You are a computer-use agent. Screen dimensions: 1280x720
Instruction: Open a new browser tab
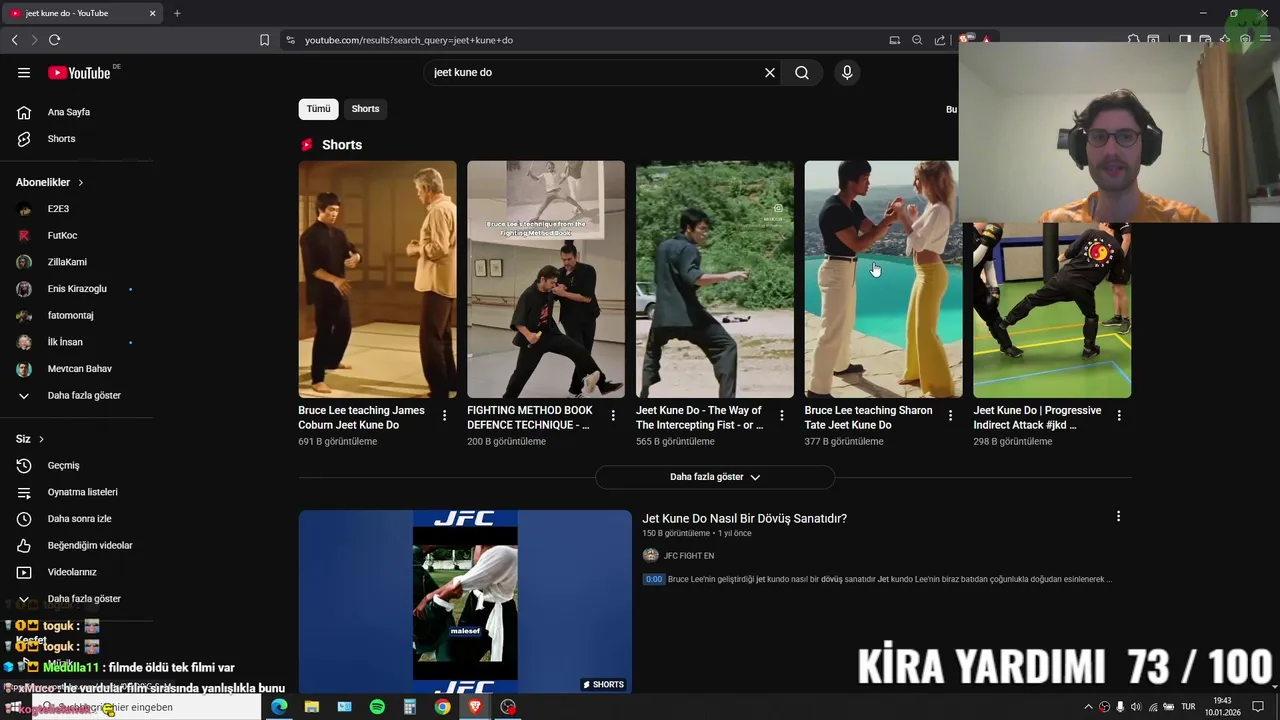pyautogui.click(x=177, y=13)
